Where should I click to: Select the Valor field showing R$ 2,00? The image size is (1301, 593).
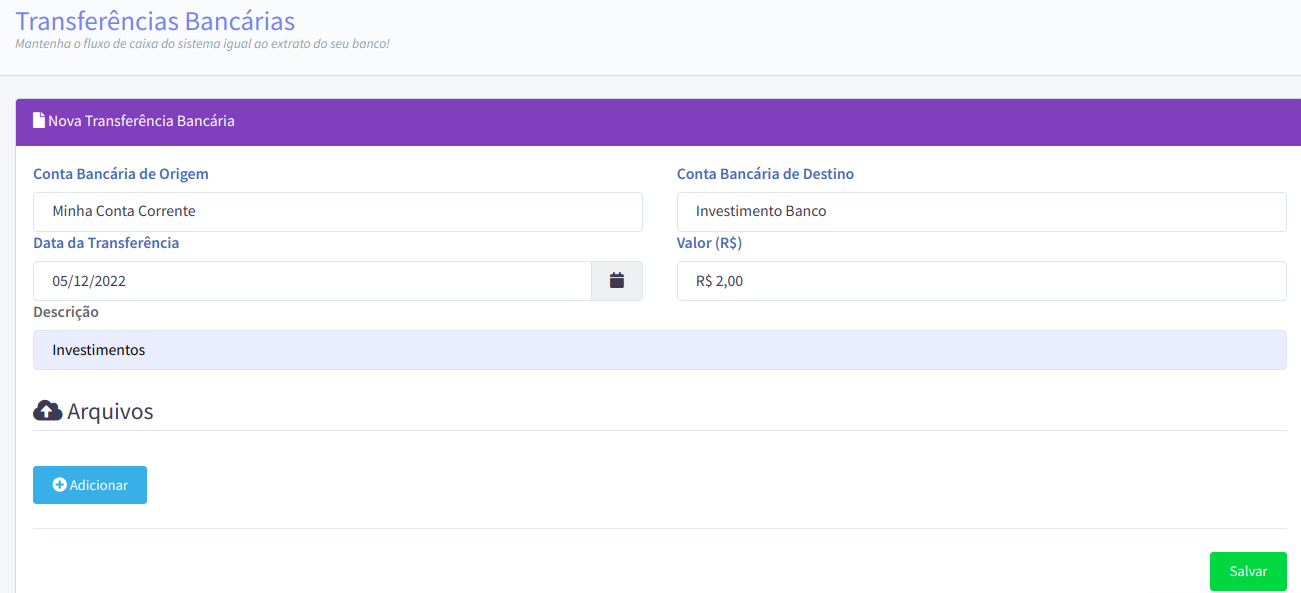coord(981,281)
